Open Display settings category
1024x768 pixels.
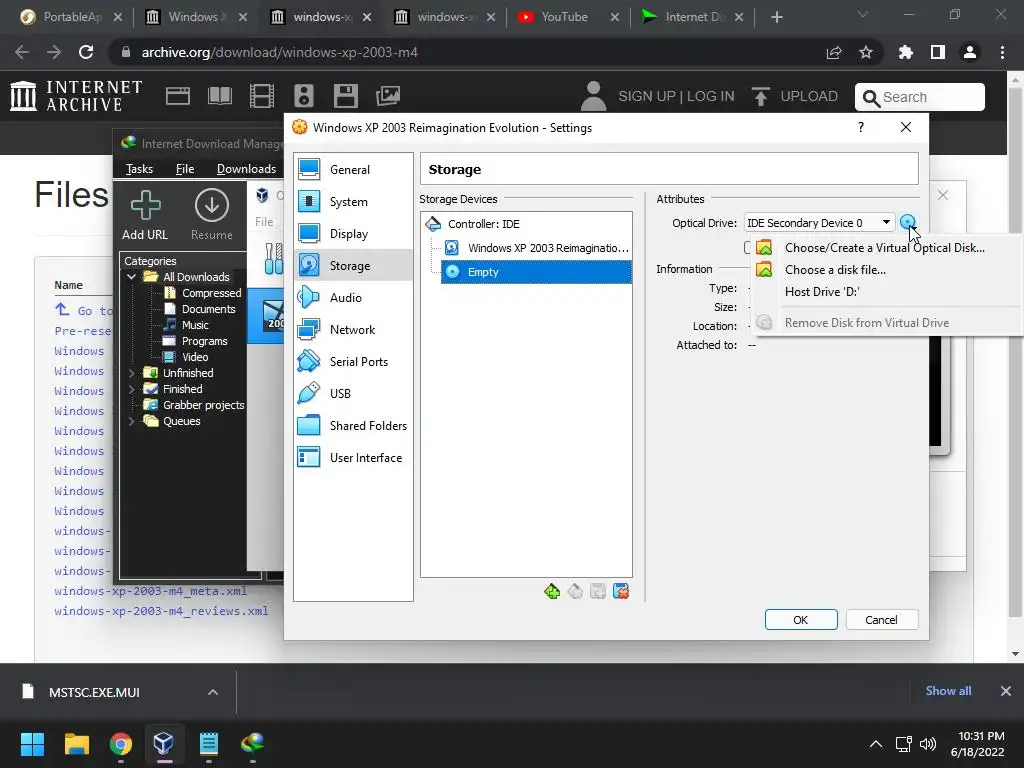point(353,234)
